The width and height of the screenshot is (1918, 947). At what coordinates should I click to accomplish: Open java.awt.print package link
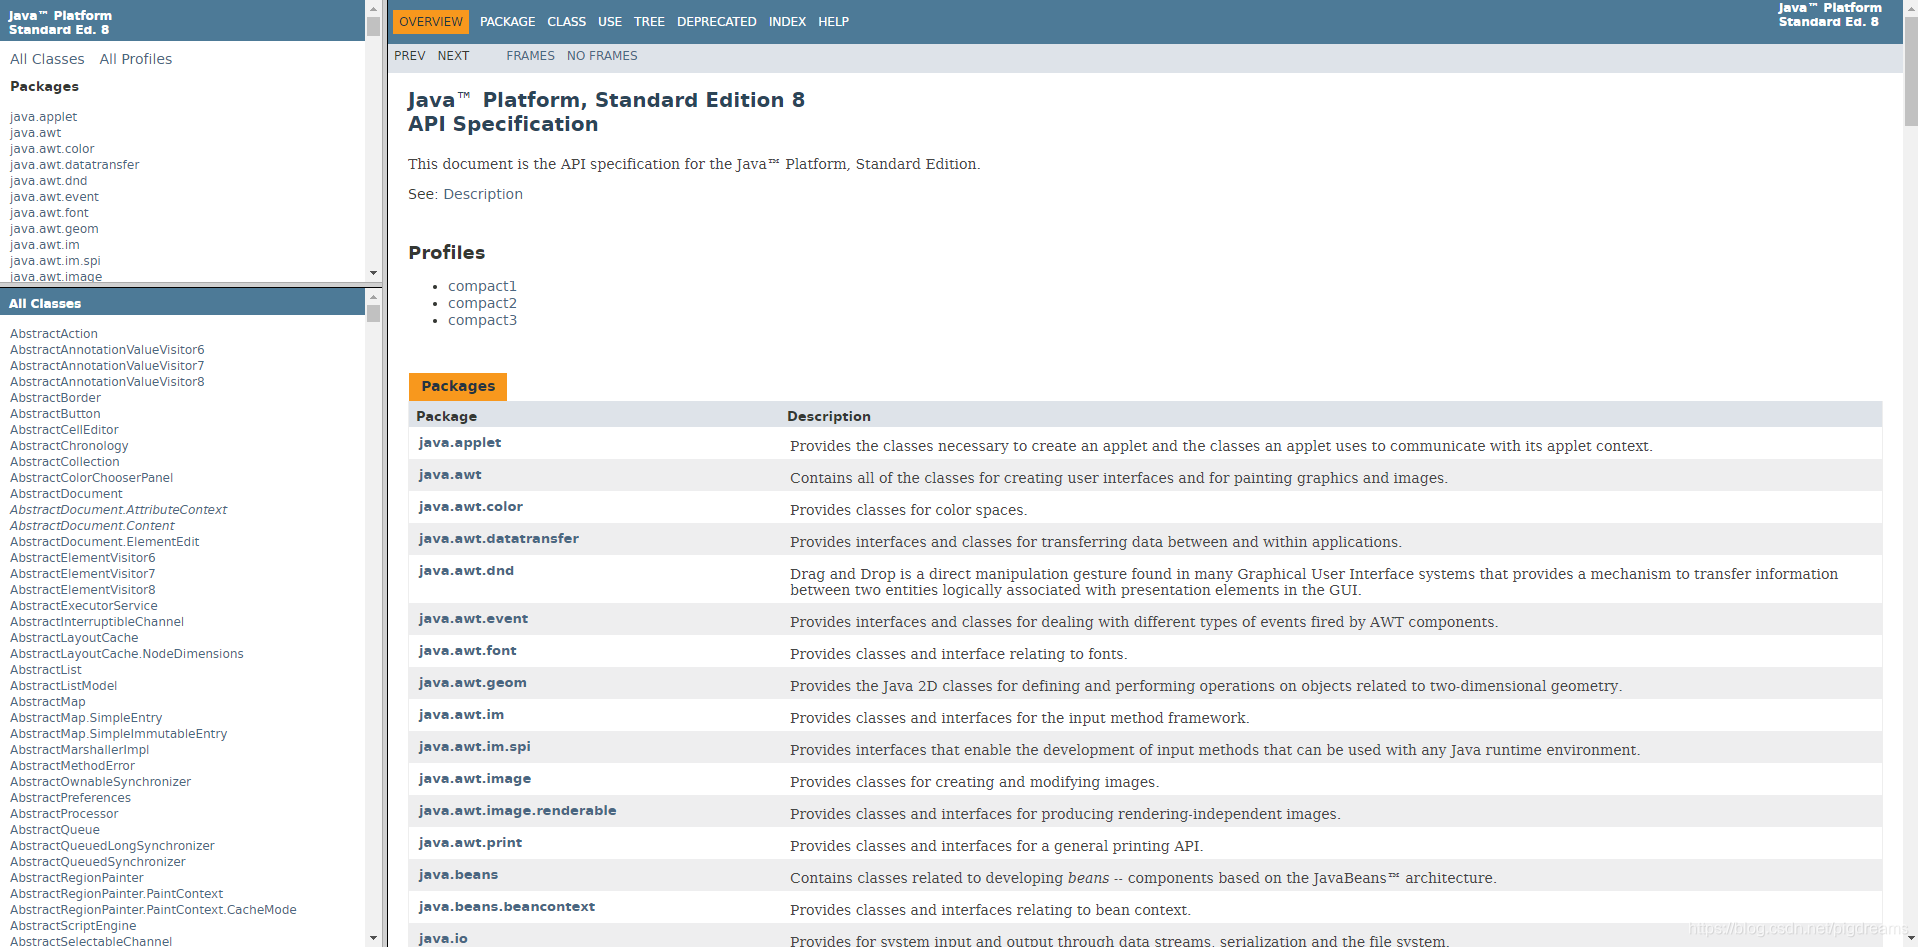[x=470, y=843]
